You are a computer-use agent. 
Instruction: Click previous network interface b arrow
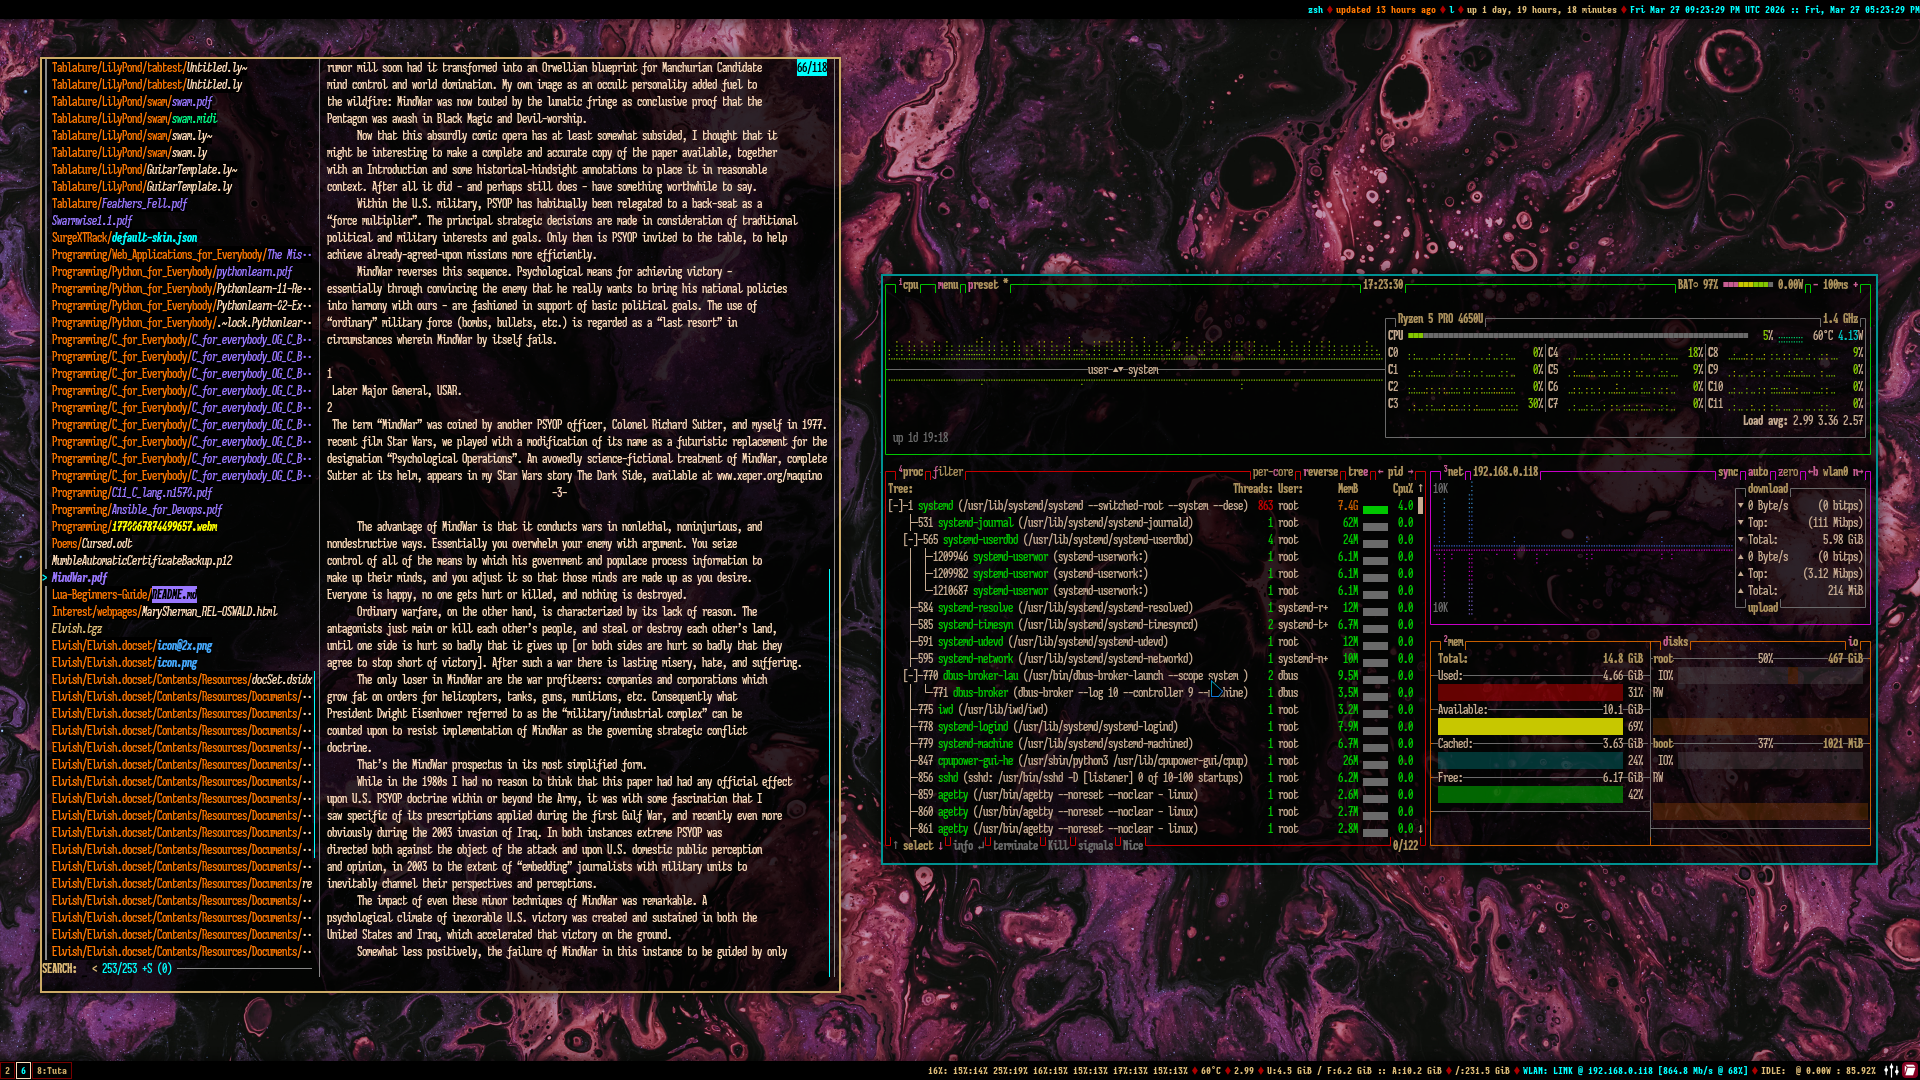pyautogui.click(x=1814, y=472)
